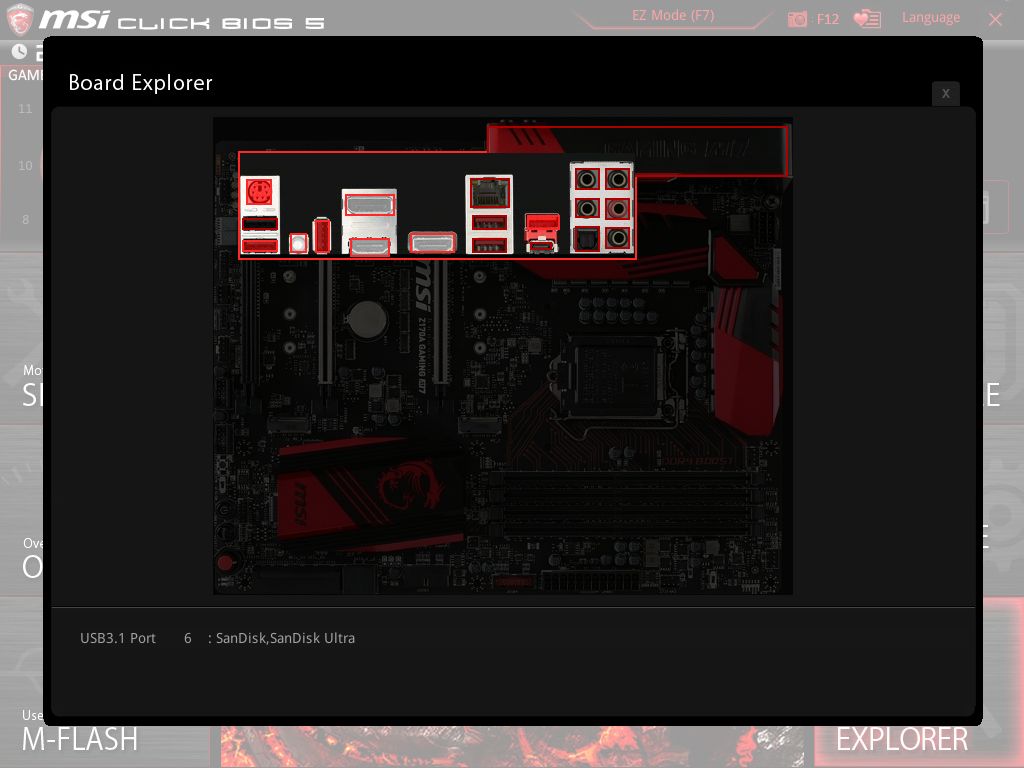This screenshot has height=768, width=1024.
Task: Select the optical S/PDIF output port
Action: [586, 239]
